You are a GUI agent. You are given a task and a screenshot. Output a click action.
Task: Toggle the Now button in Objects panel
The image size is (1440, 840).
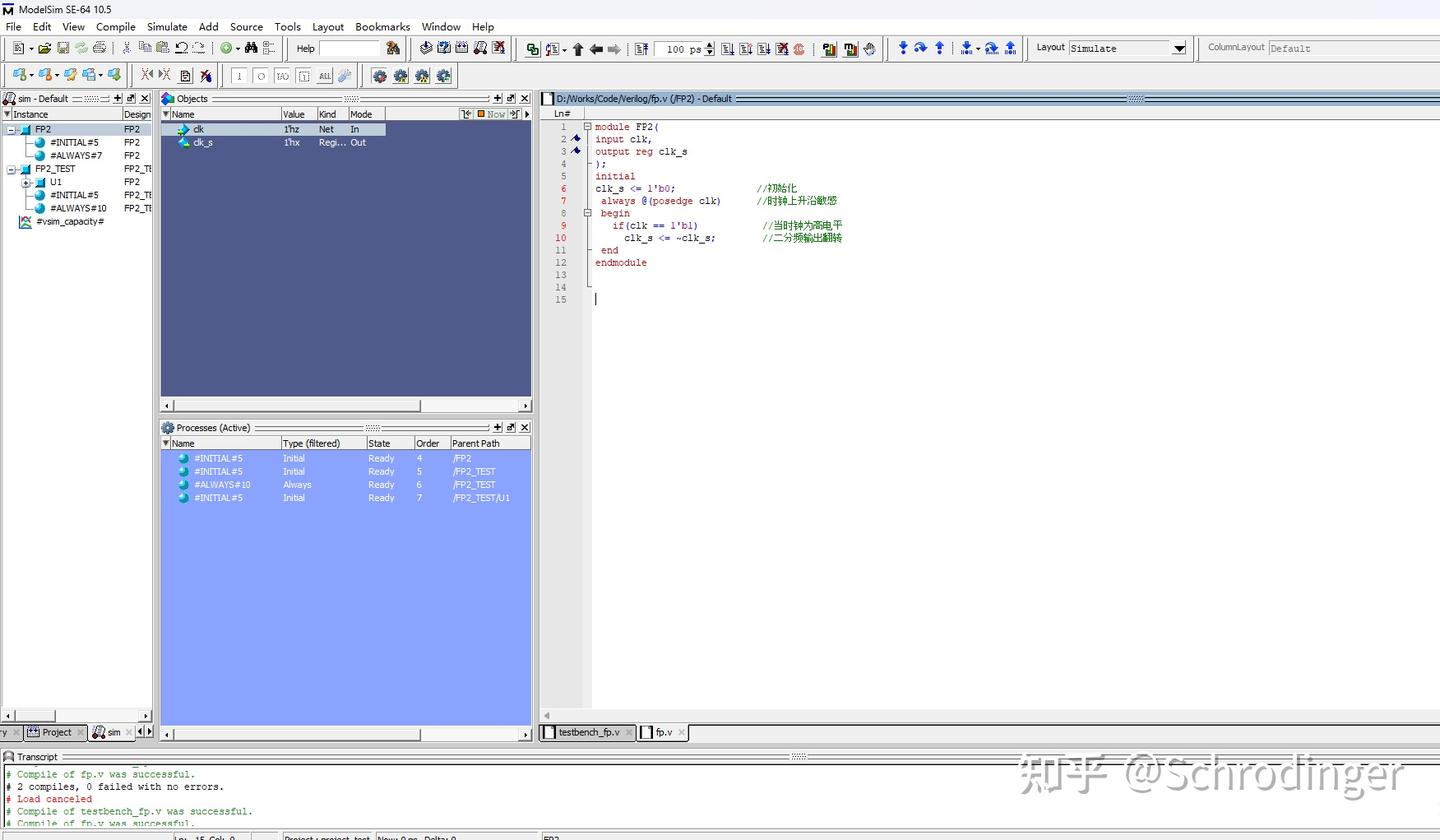(491, 114)
